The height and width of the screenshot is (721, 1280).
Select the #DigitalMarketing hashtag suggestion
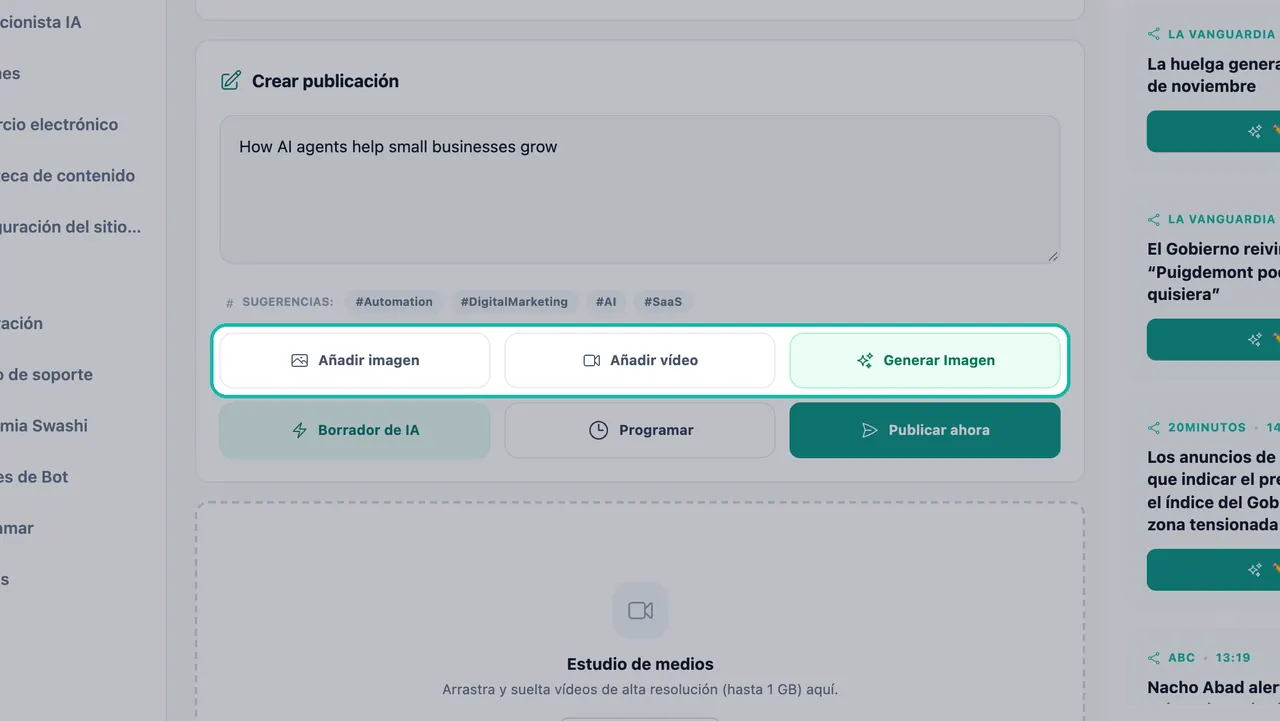514,301
